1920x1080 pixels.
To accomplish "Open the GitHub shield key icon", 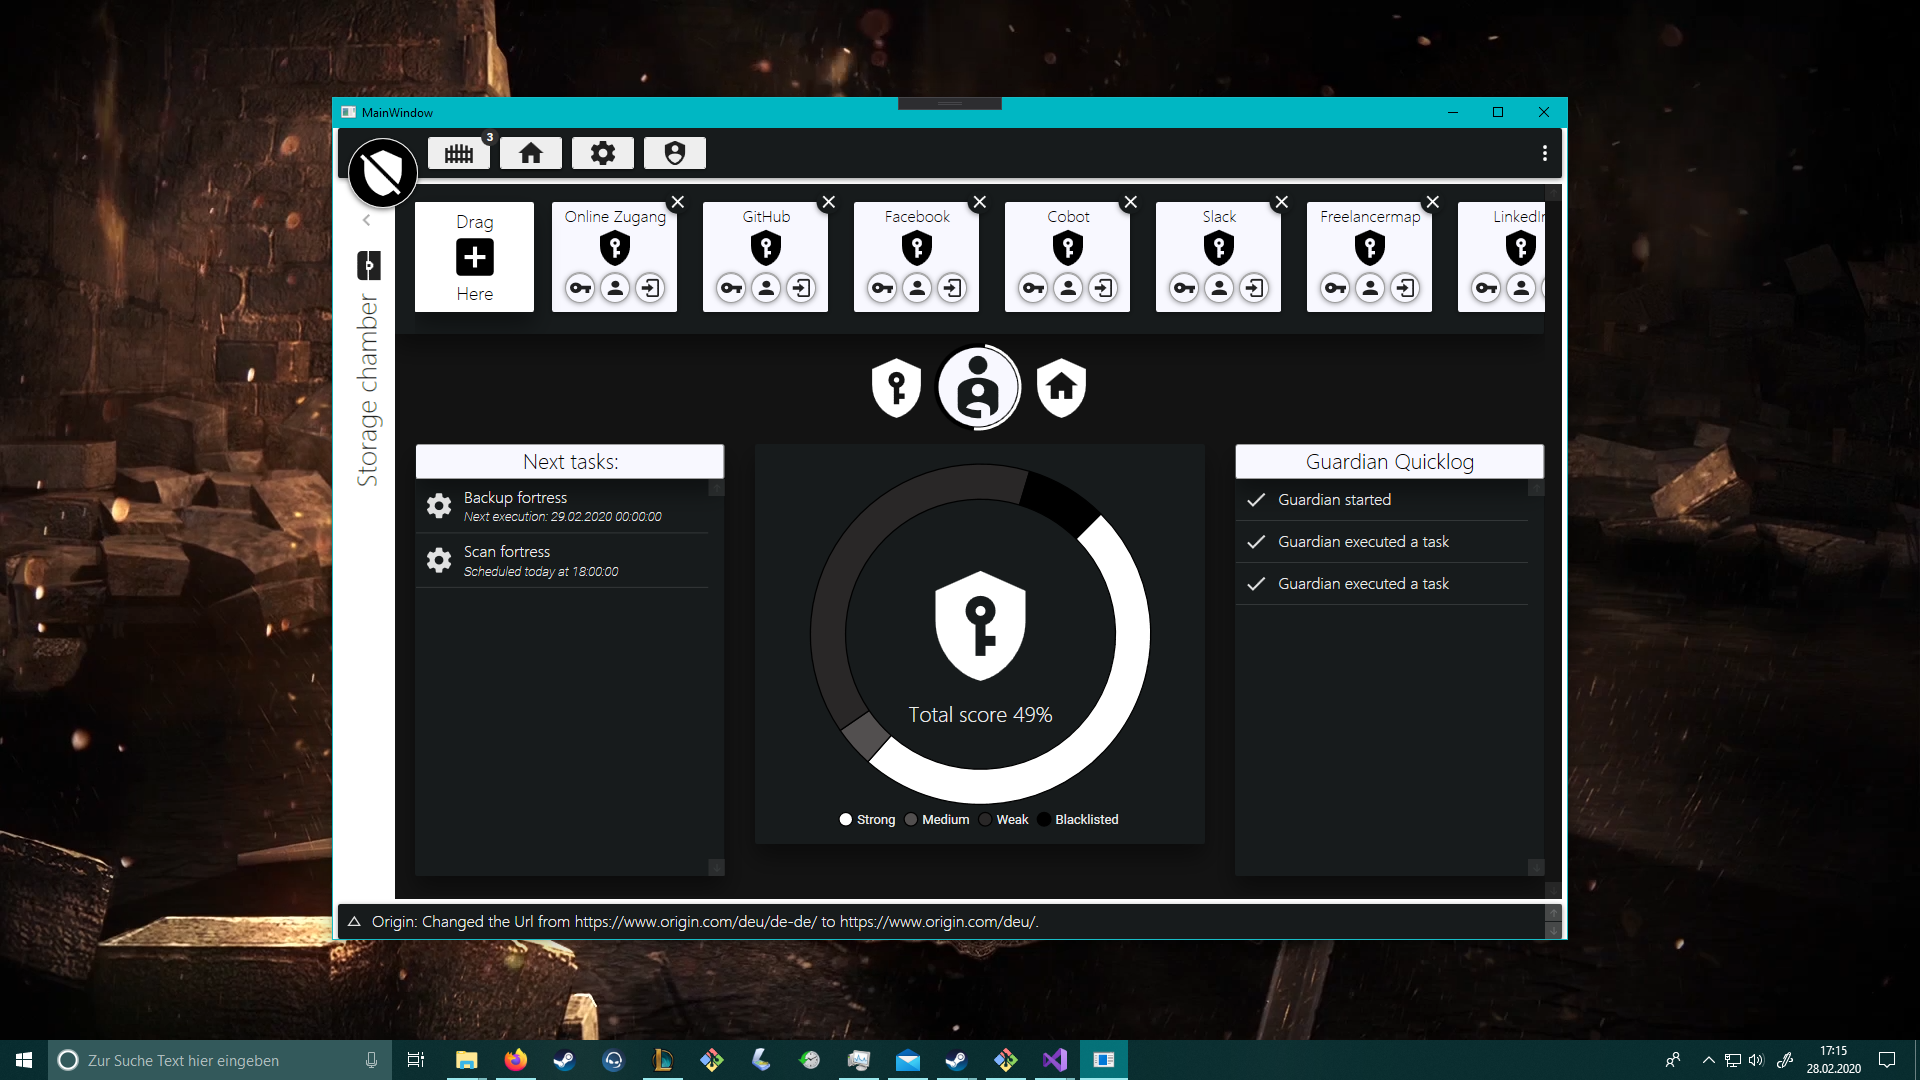I will pos(766,247).
